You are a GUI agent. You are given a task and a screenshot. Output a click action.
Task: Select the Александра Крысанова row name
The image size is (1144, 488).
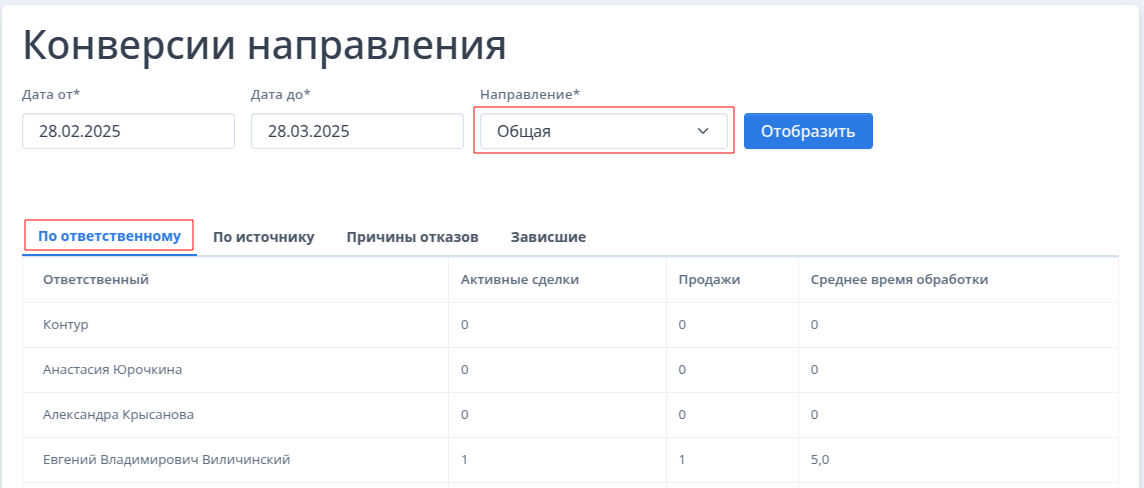pos(118,414)
